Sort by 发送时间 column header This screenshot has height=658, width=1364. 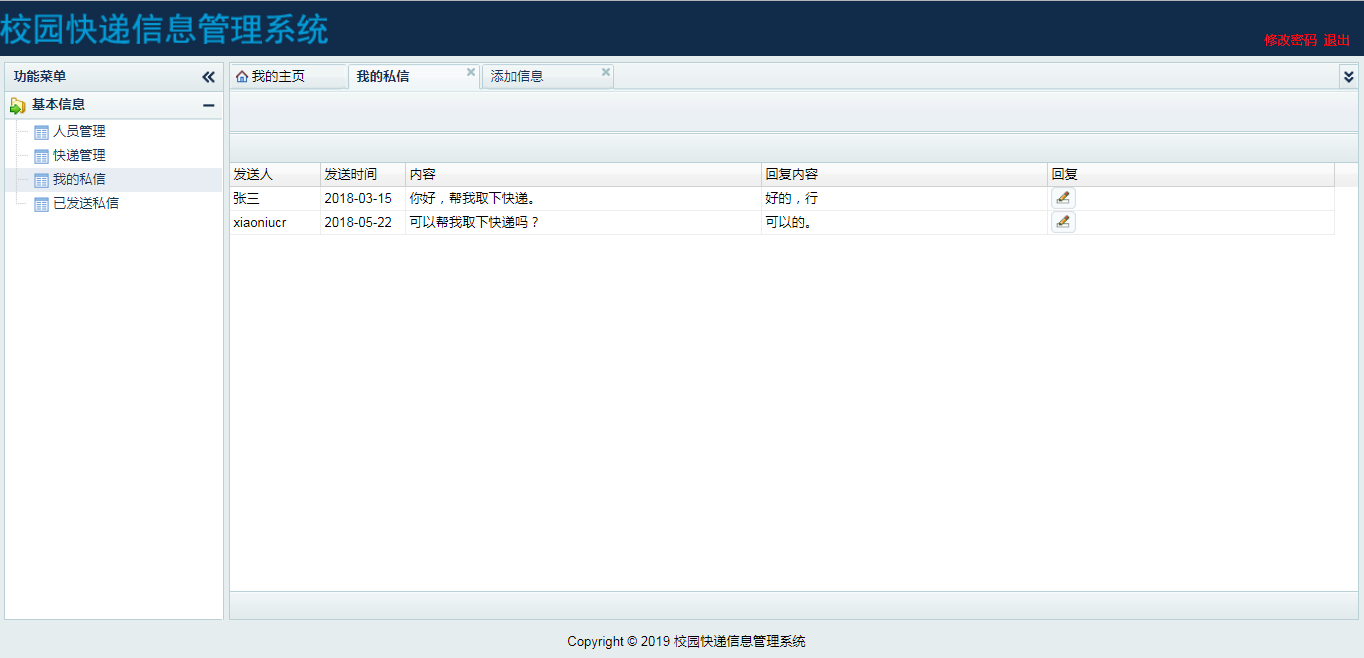coord(363,174)
